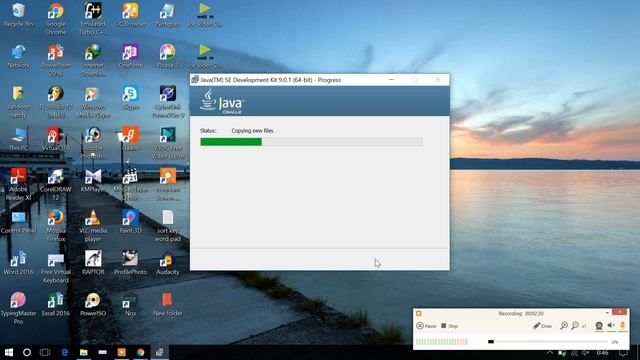Toggle the webcam in the recorder
This screenshot has height=360, width=640.
599,325
